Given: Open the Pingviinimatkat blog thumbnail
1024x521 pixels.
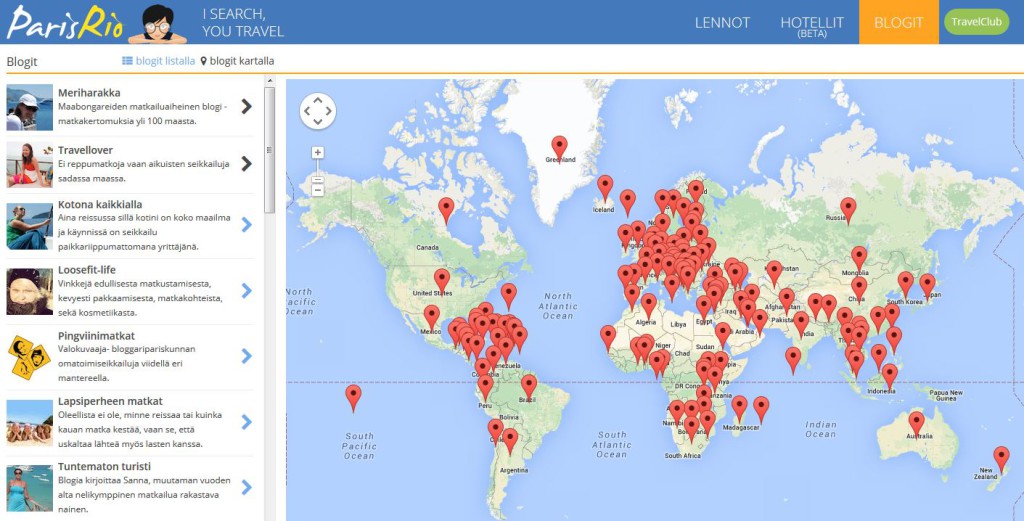Looking at the screenshot, I should pos(30,356).
